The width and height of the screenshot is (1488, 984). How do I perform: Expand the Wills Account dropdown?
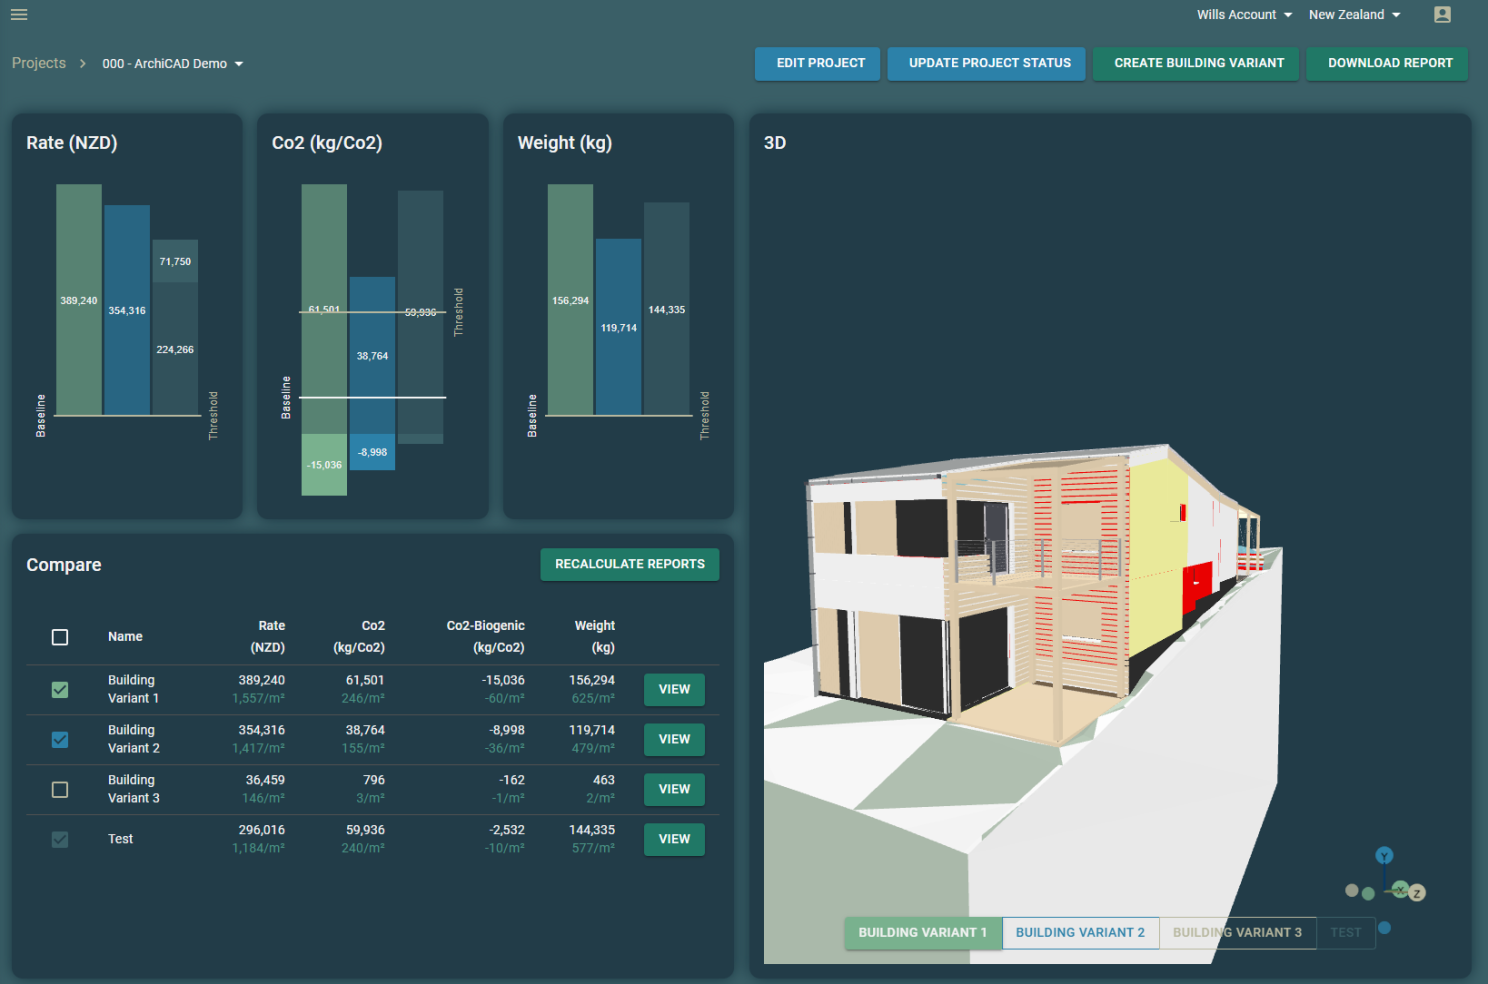click(x=1244, y=15)
